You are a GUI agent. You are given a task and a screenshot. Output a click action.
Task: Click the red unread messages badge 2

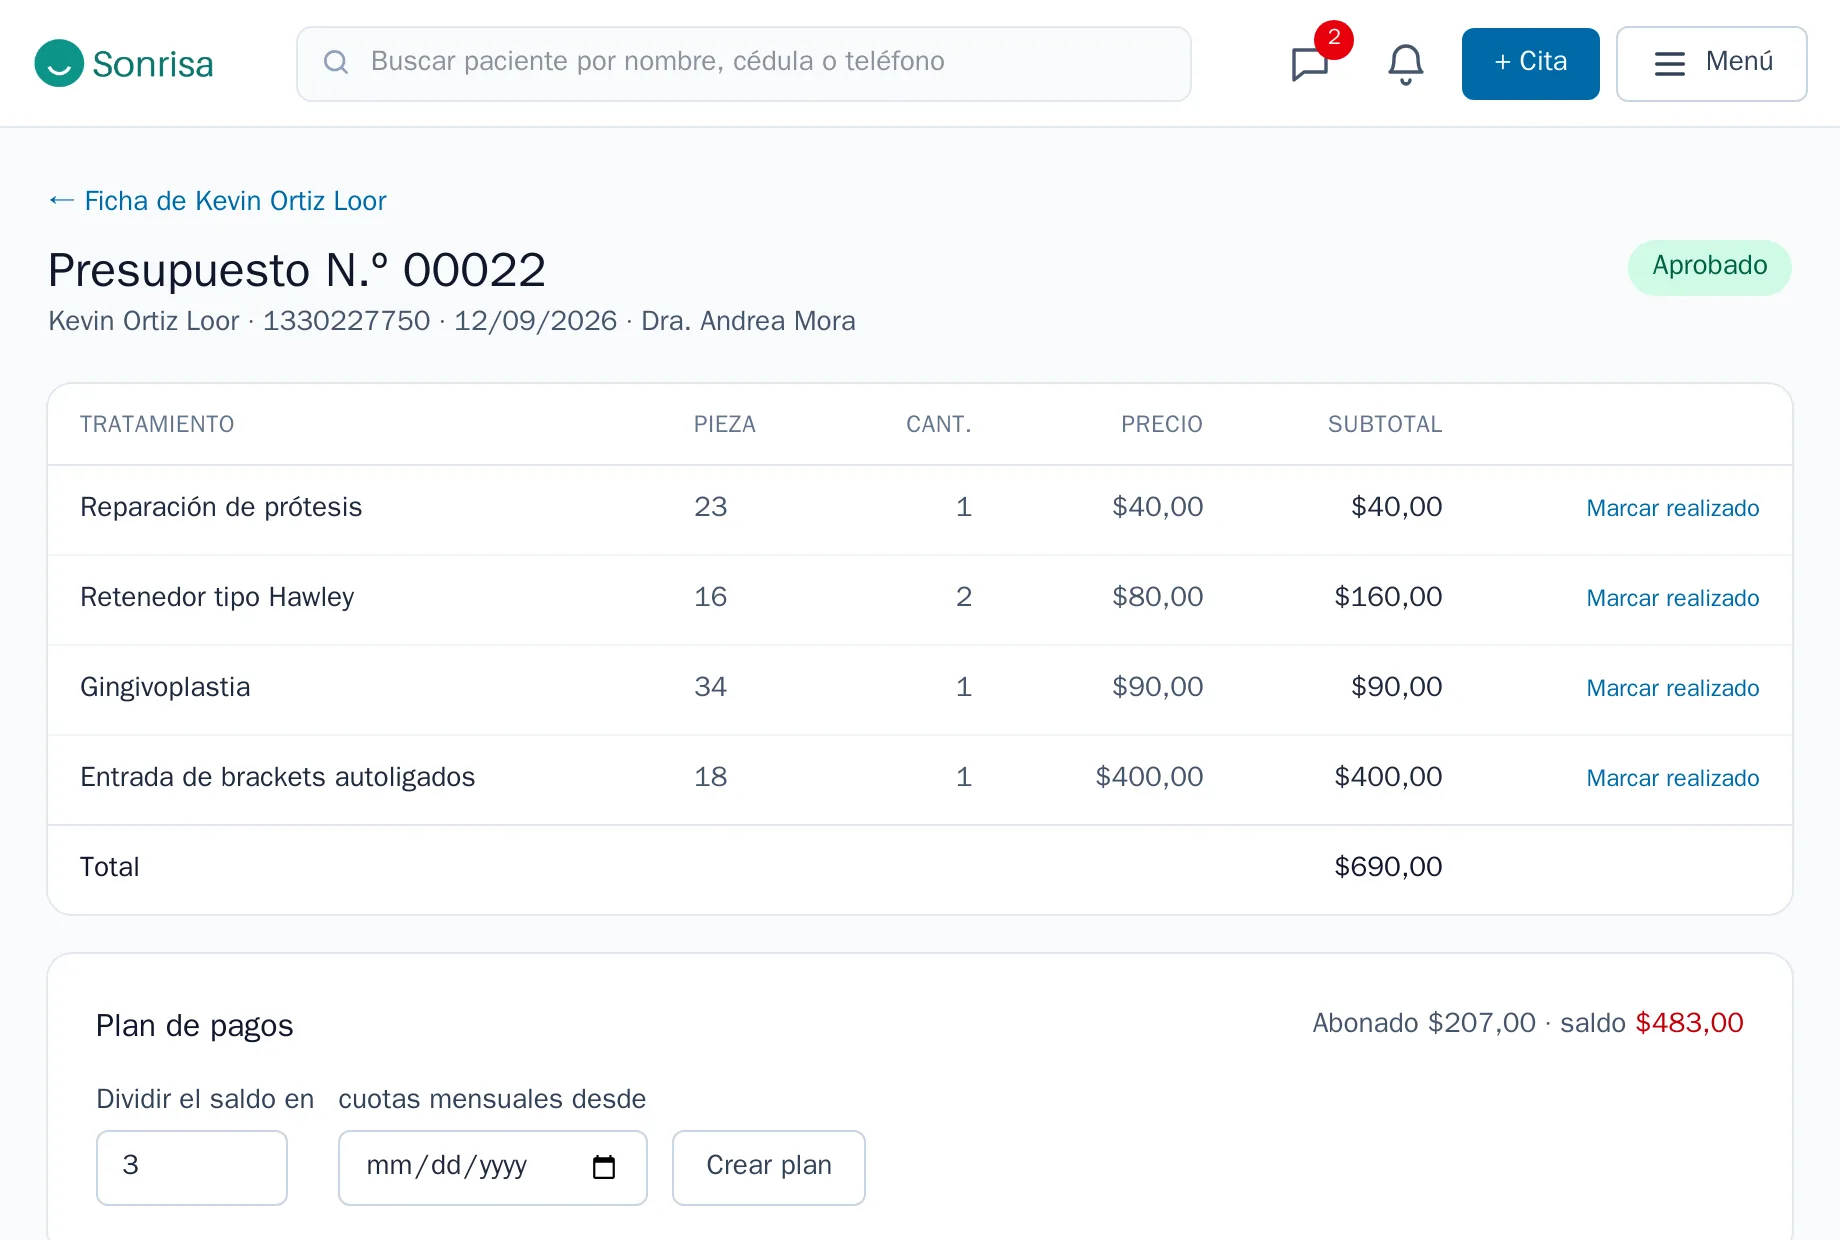(x=1333, y=39)
